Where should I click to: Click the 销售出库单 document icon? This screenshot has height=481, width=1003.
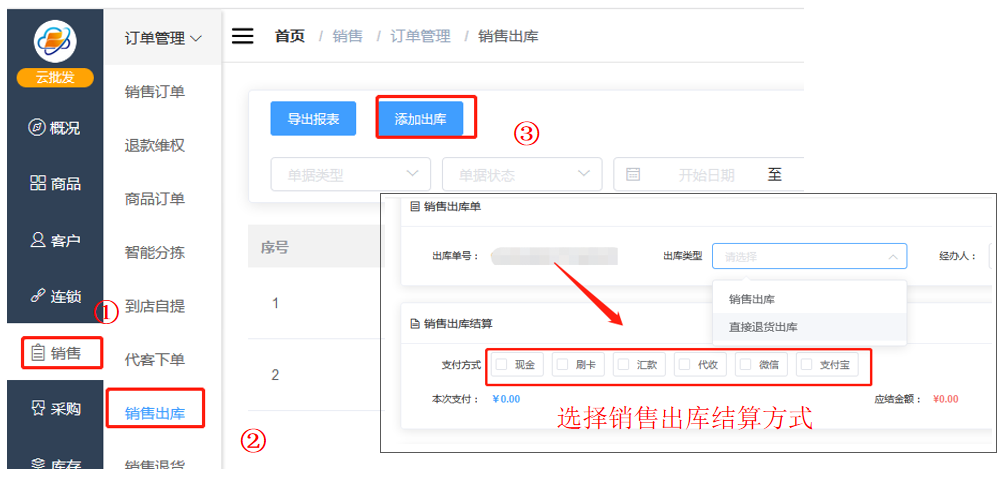[415, 207]
